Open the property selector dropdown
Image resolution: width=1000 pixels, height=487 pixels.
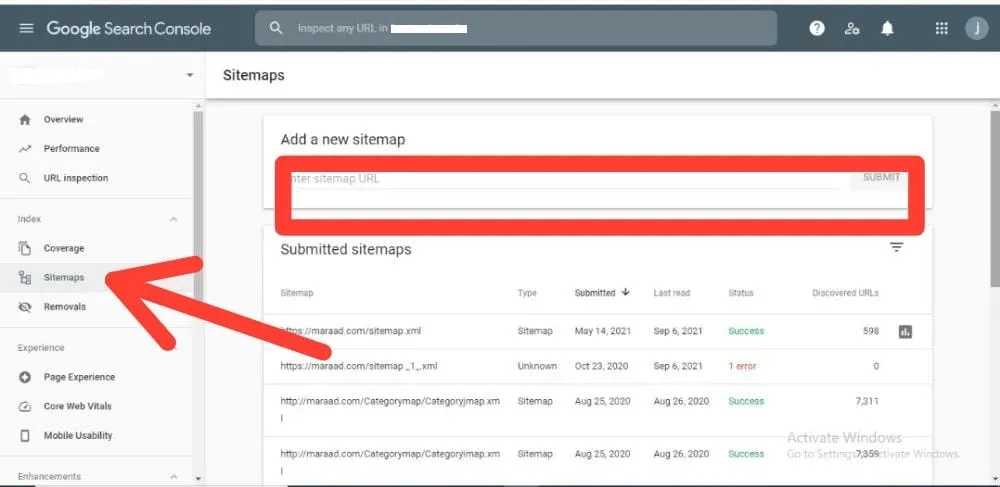coord(189,75)
